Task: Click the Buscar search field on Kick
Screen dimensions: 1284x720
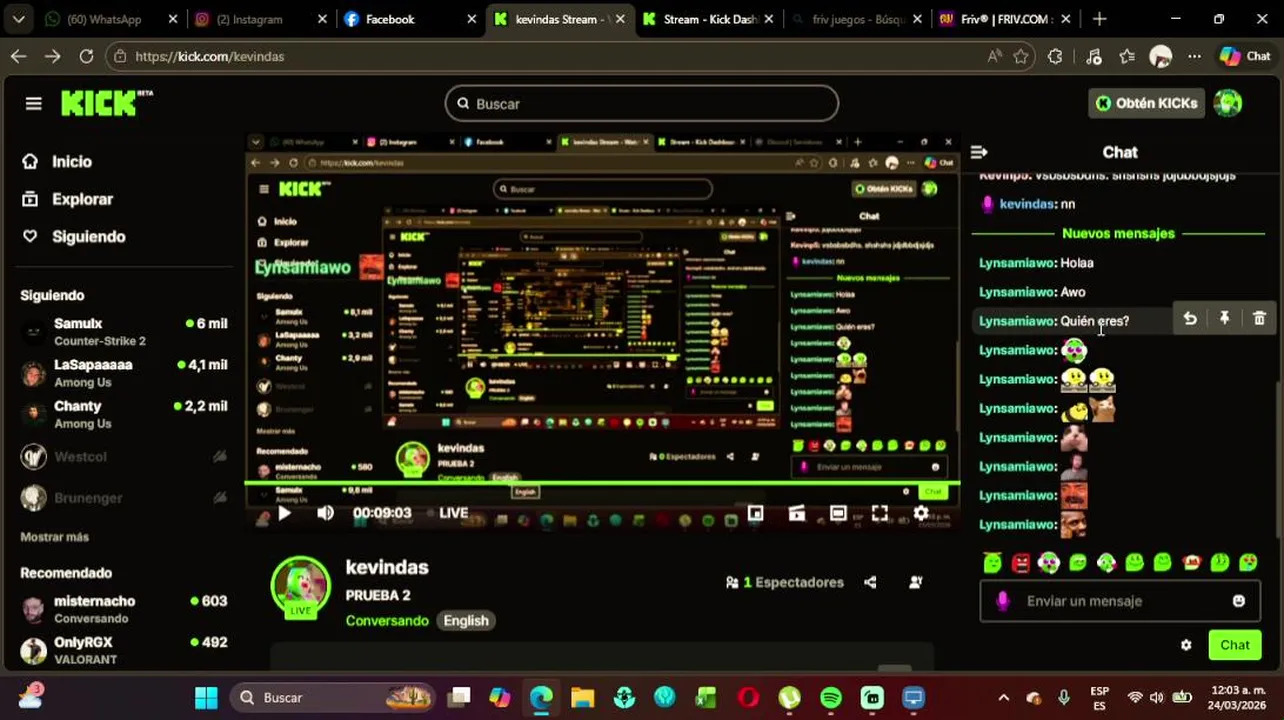Action: click(x=641, y=103)
